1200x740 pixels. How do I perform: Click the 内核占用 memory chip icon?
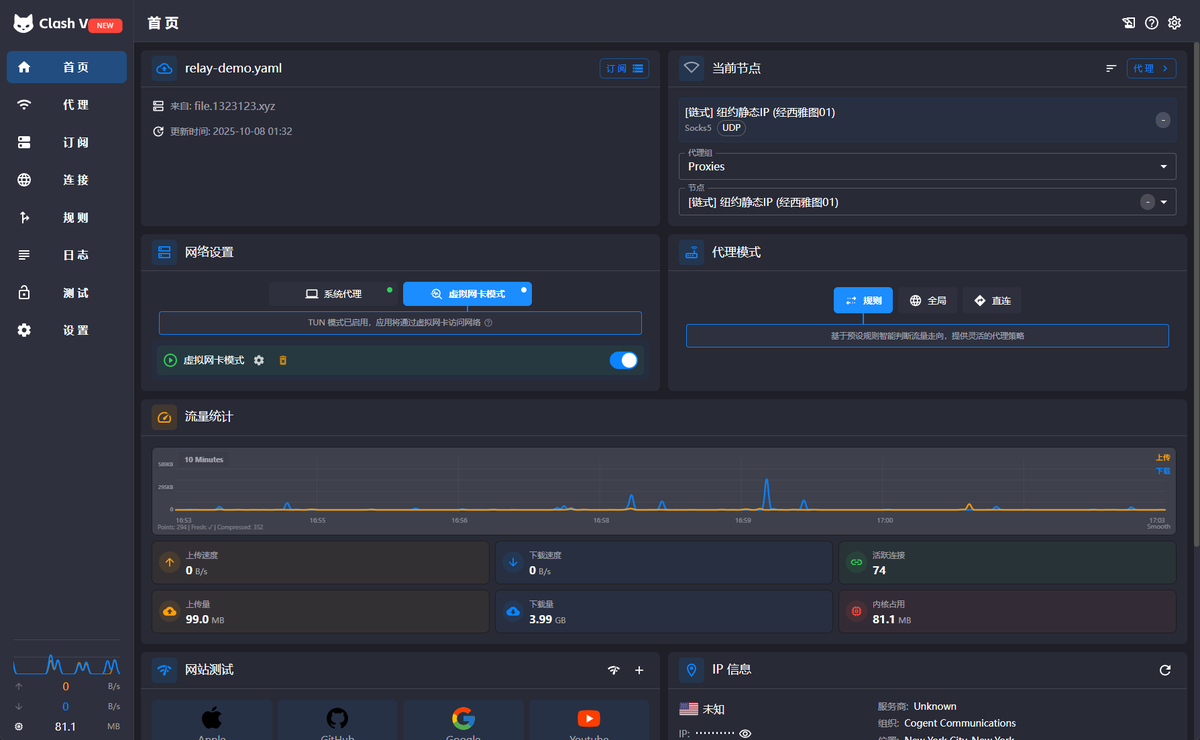[856, 611]
